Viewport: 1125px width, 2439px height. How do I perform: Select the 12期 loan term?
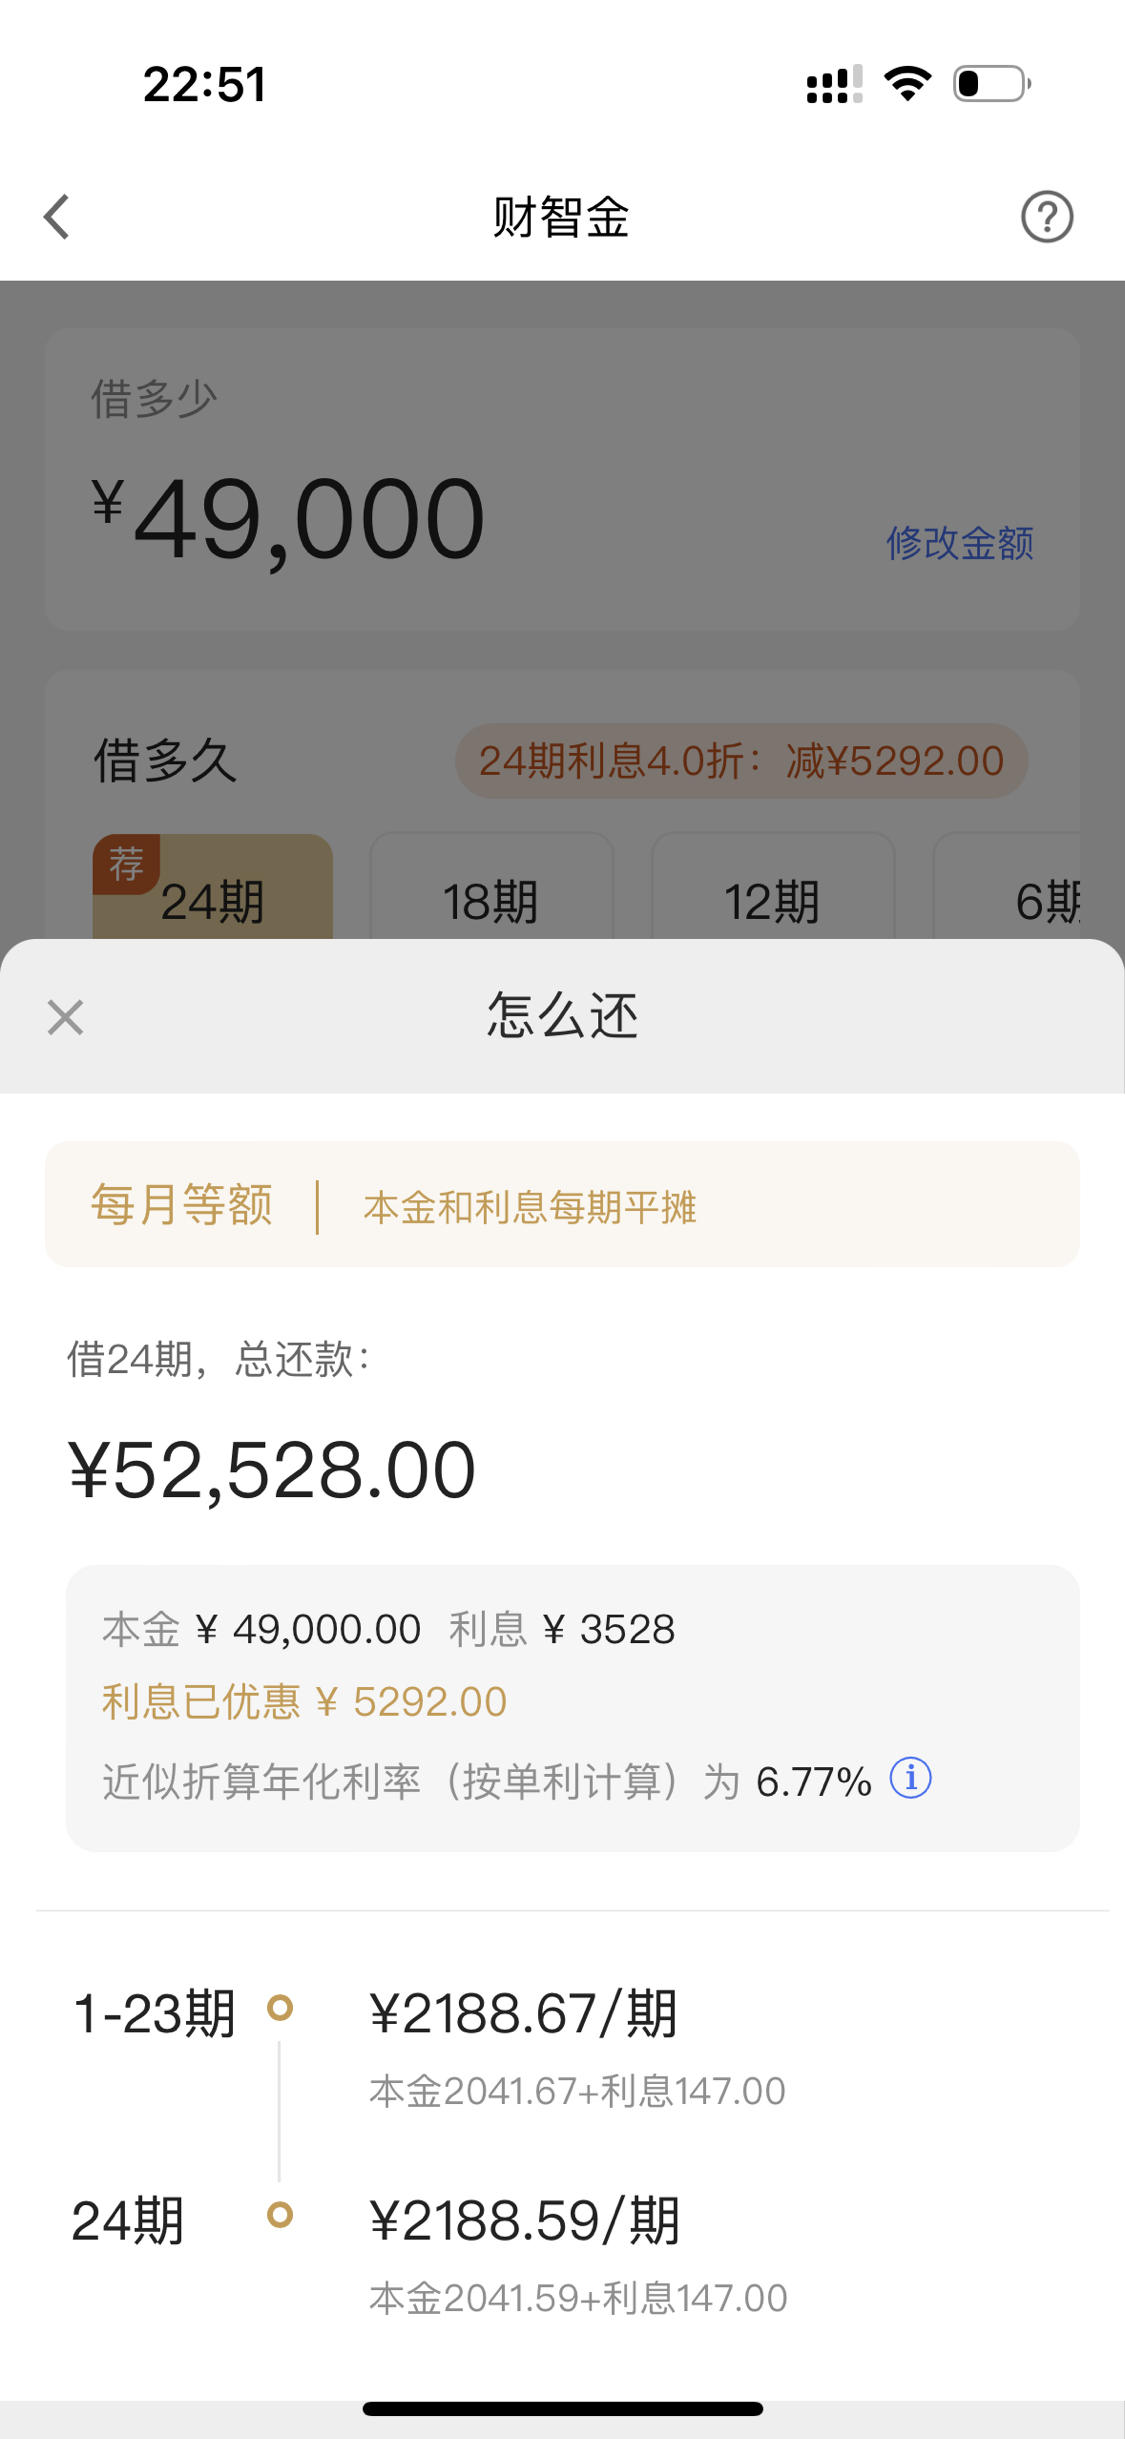click(773, 887)
